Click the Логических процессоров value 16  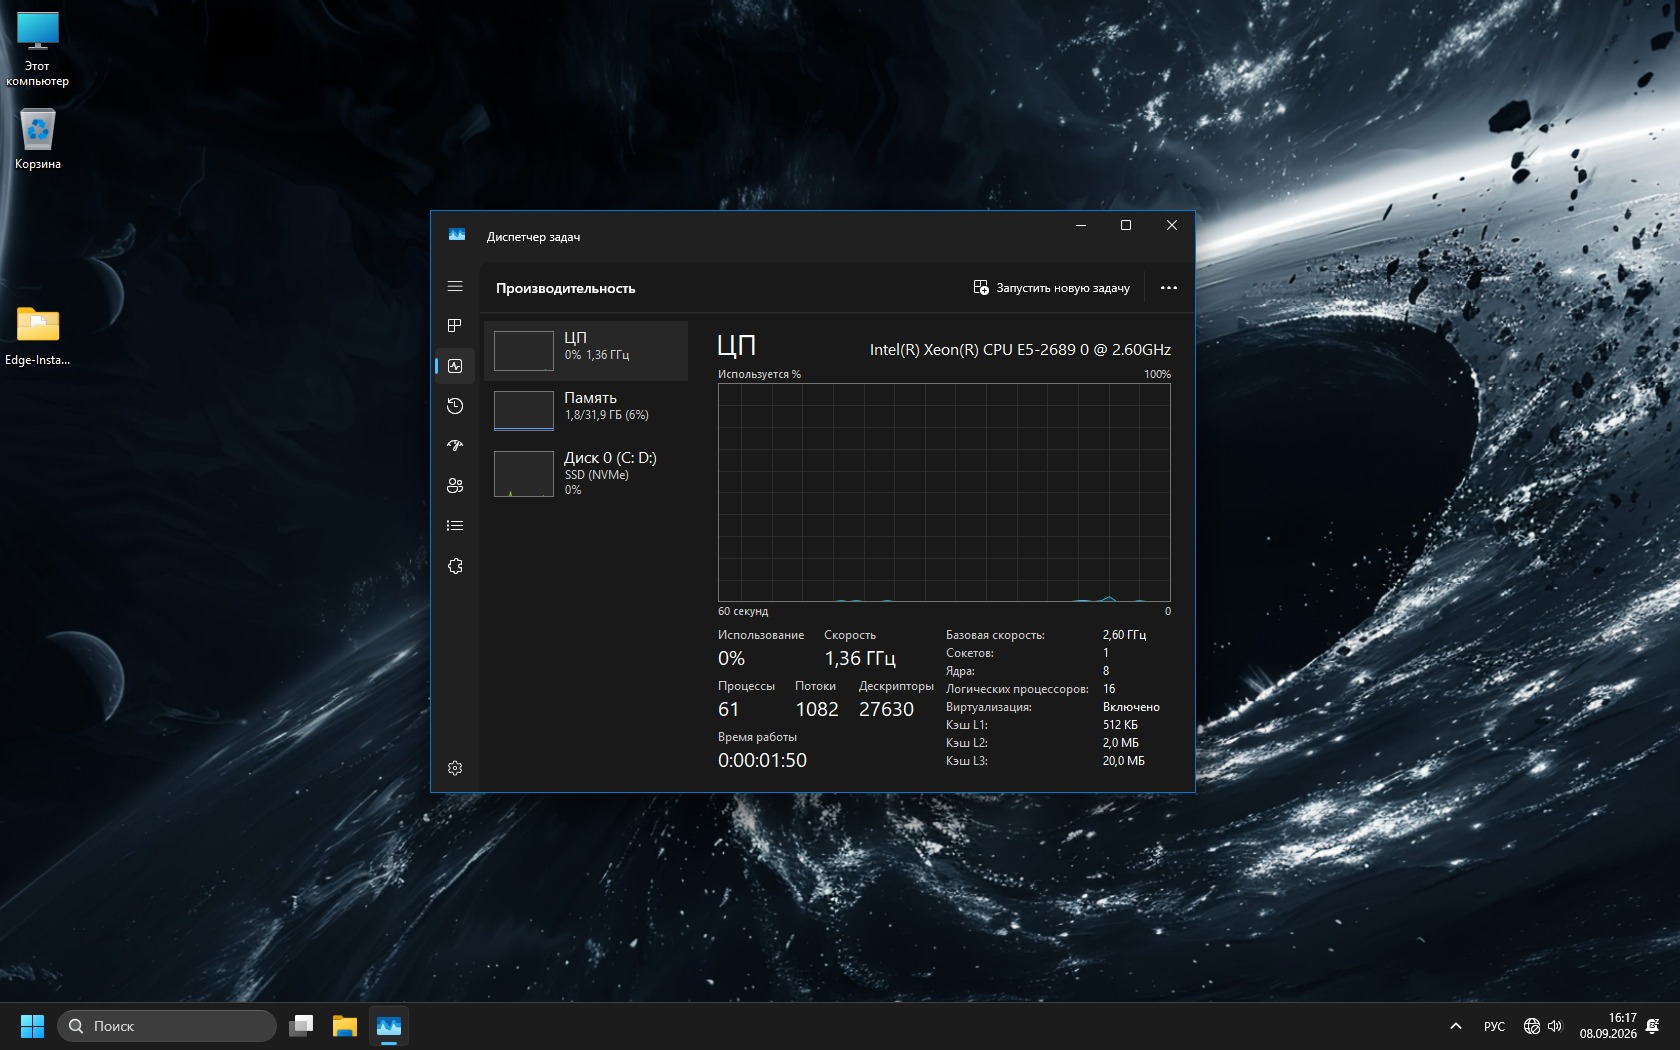pos(1109,689)
